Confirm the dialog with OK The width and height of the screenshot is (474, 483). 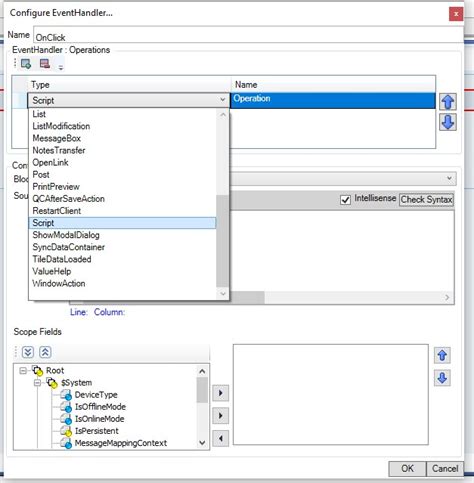(x=407, y=469)
